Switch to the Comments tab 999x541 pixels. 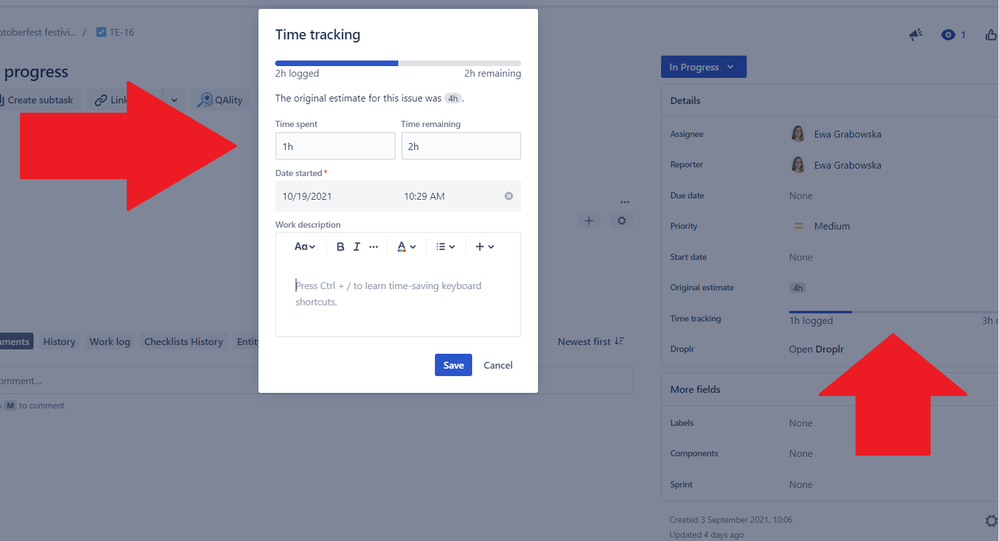[x=15, y=342]
